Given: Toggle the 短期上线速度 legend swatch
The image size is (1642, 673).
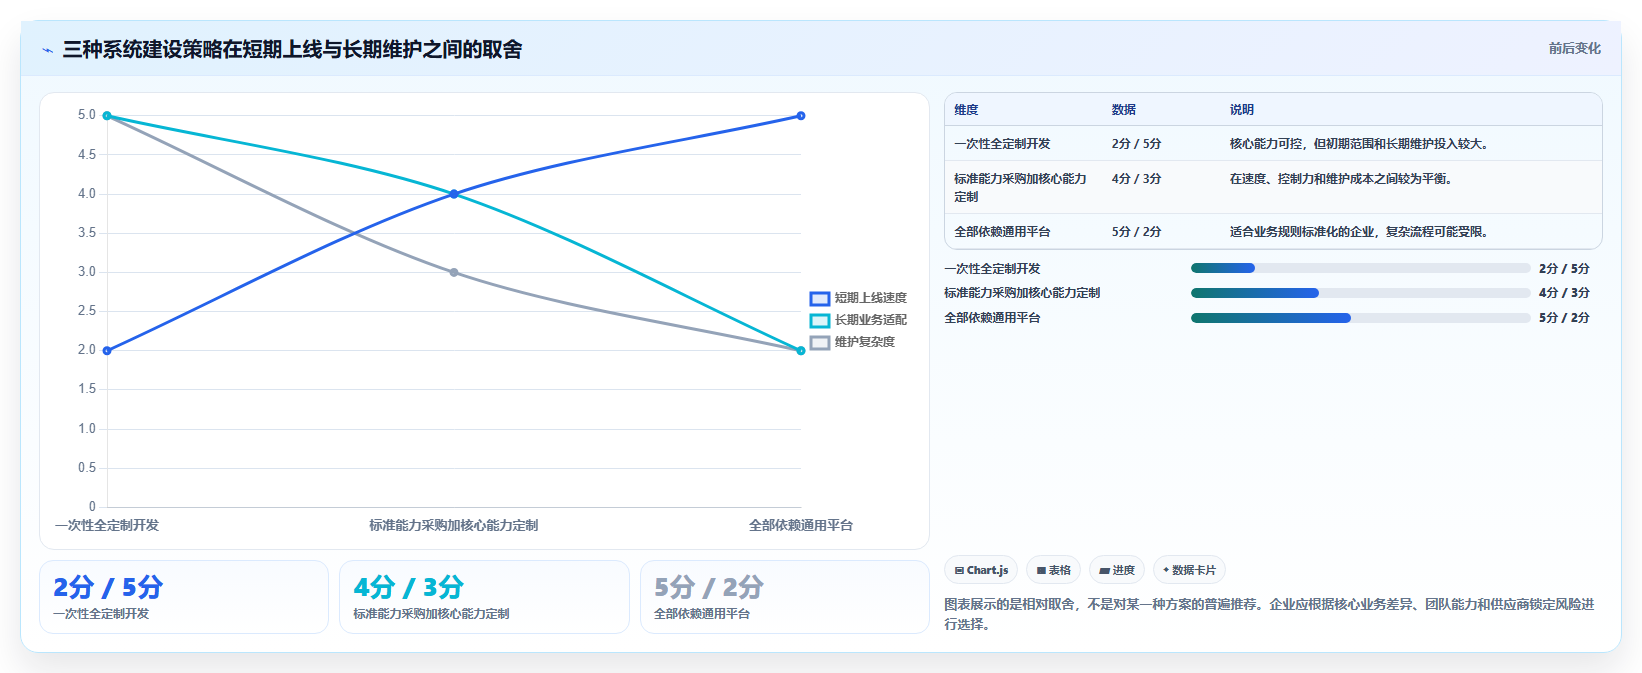Looking at the screenshot, I should pos(819,298).
